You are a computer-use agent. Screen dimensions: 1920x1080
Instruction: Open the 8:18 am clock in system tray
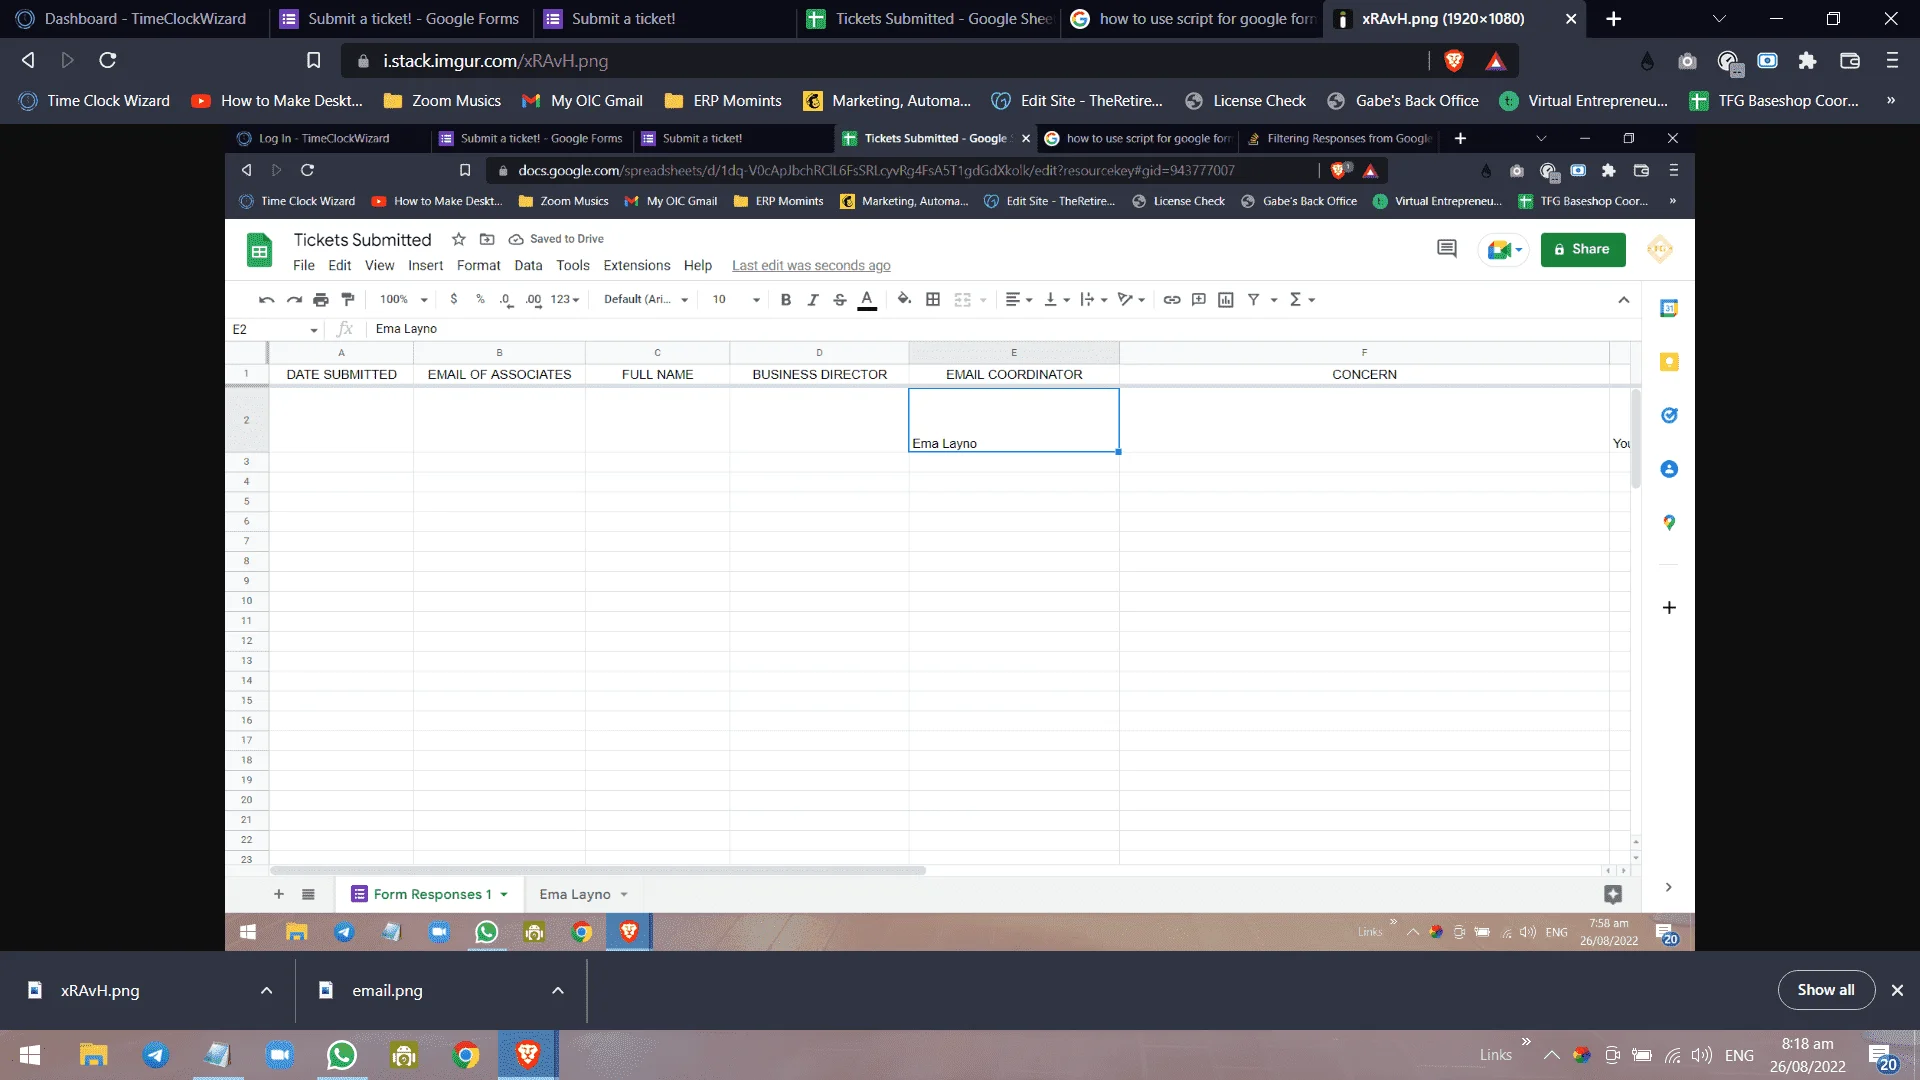(x=1807, y=1055)
